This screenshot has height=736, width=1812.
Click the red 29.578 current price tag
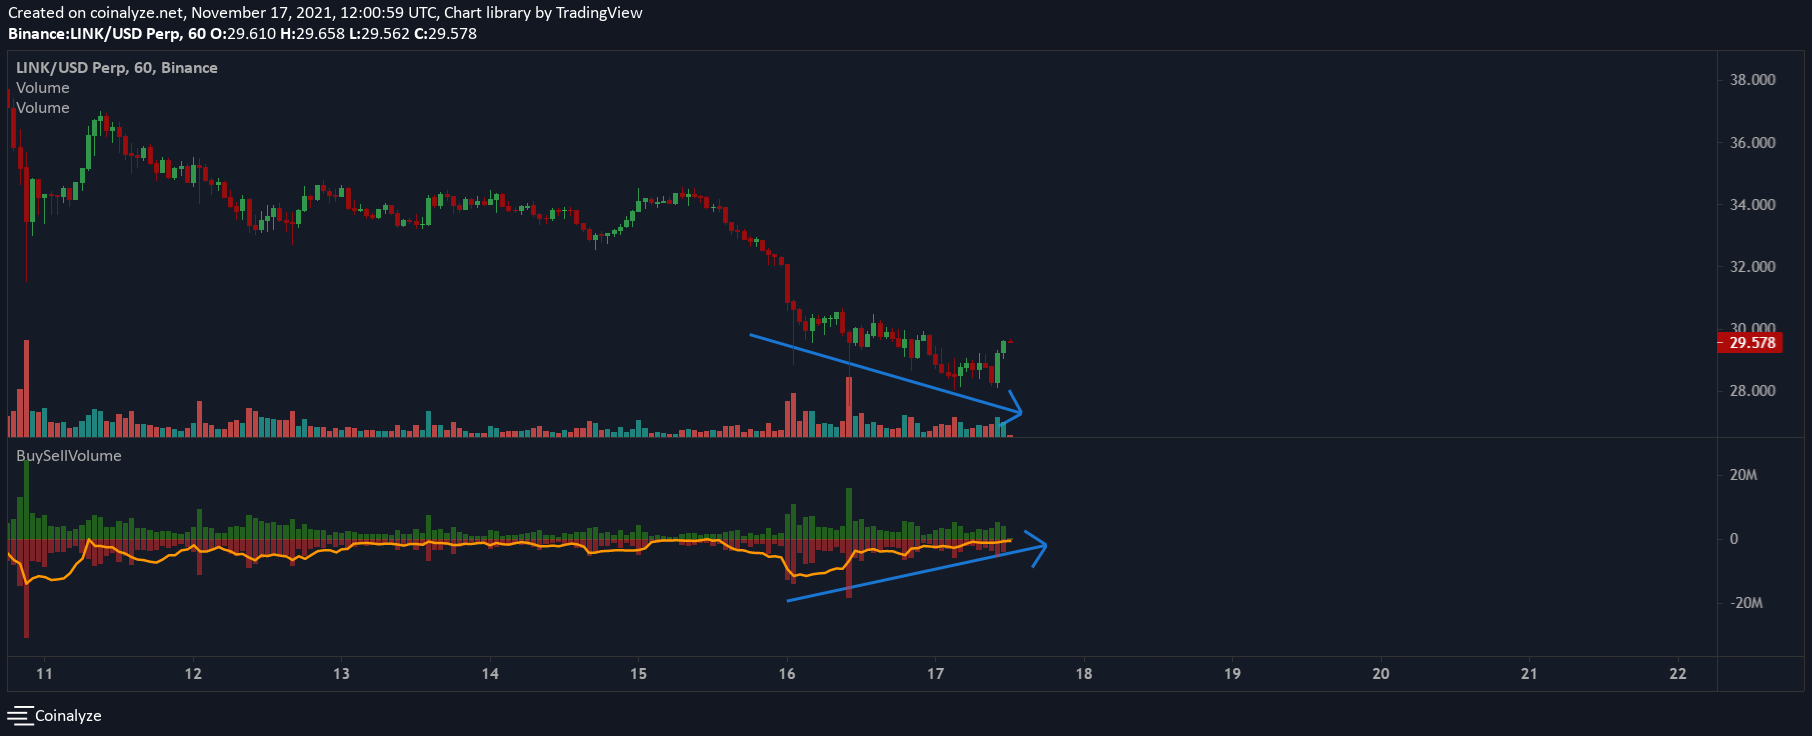[1752, 343]
